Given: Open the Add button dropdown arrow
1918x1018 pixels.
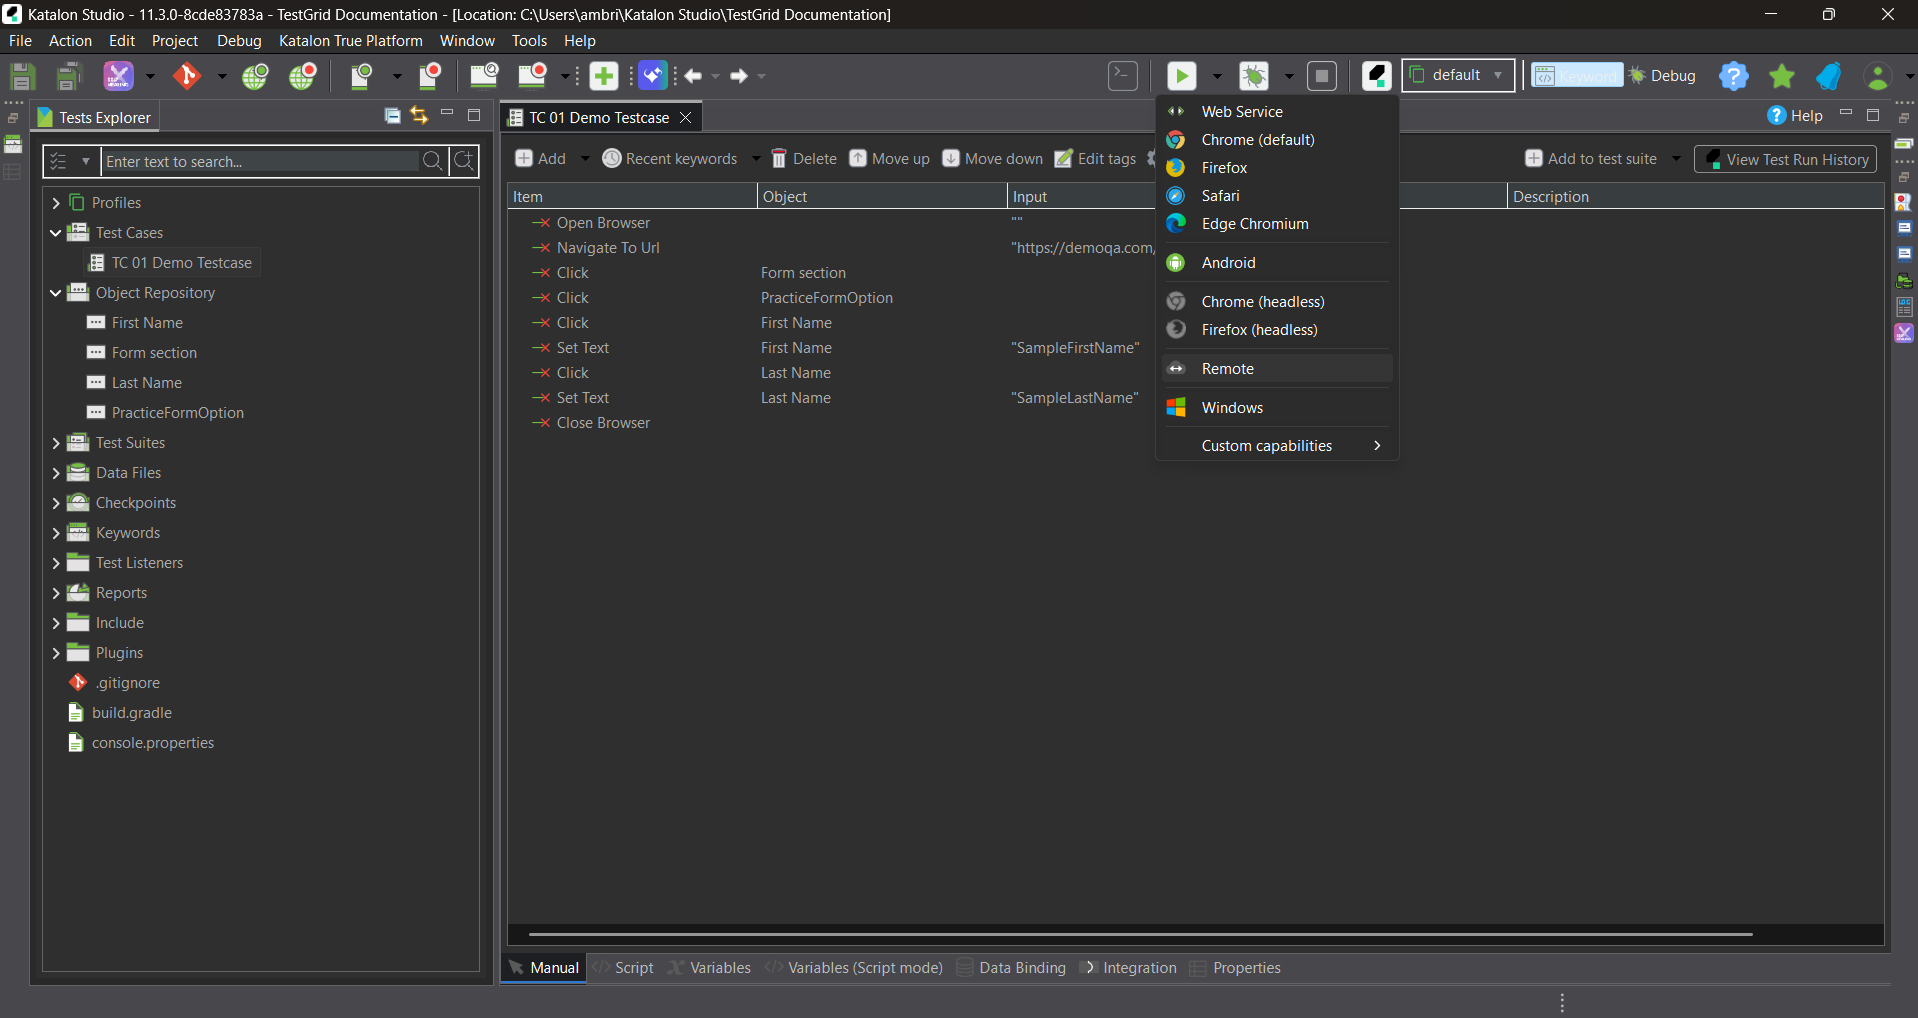Looking at the screenshot, I should tap(585, 159).
